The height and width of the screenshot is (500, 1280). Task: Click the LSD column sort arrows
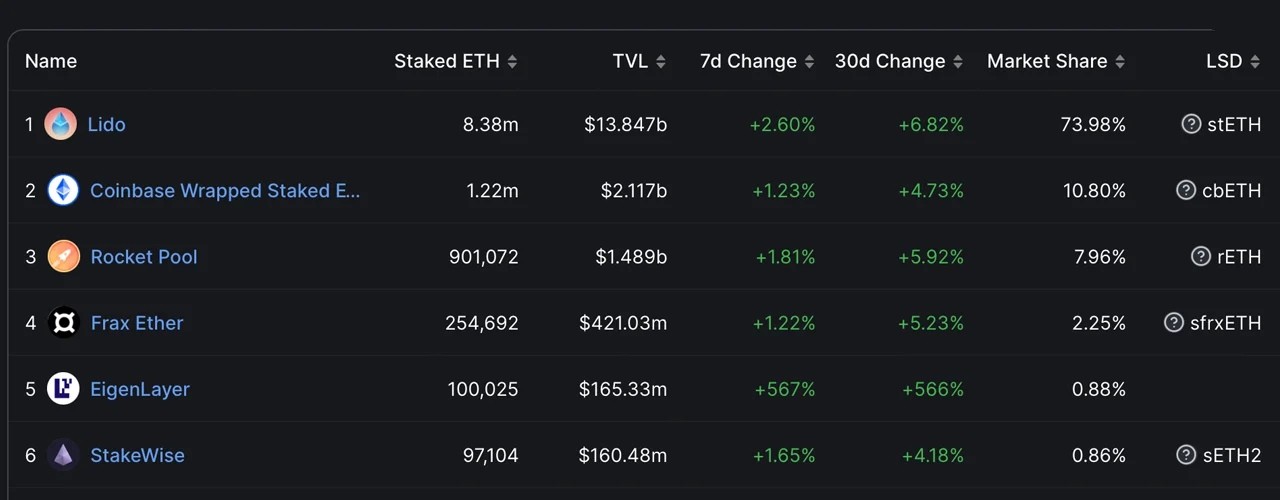point(1255,61)
